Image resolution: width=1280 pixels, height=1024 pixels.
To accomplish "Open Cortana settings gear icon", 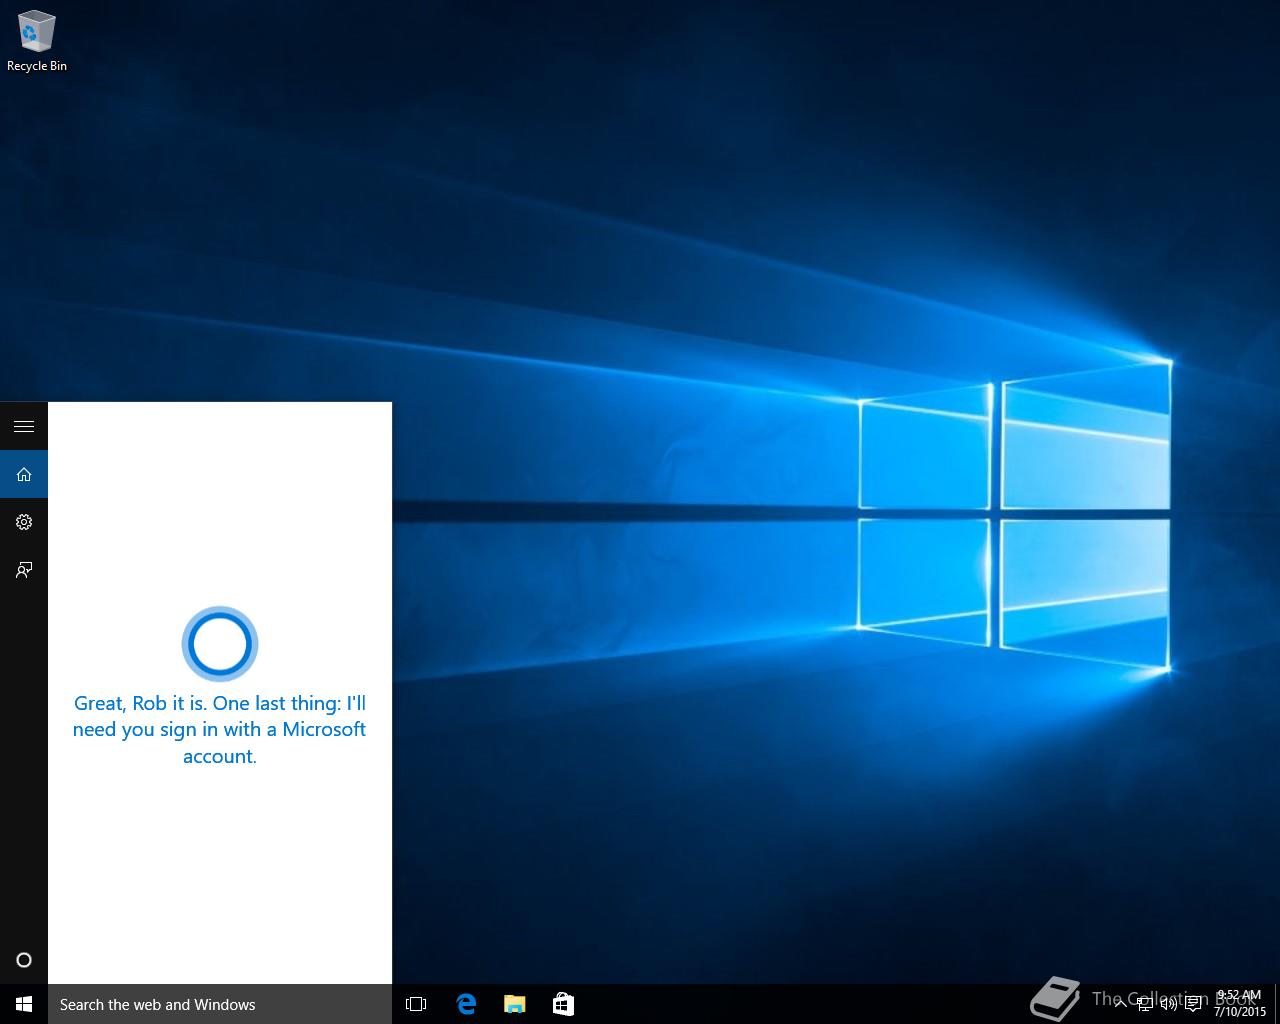I will tap(24, 522).
